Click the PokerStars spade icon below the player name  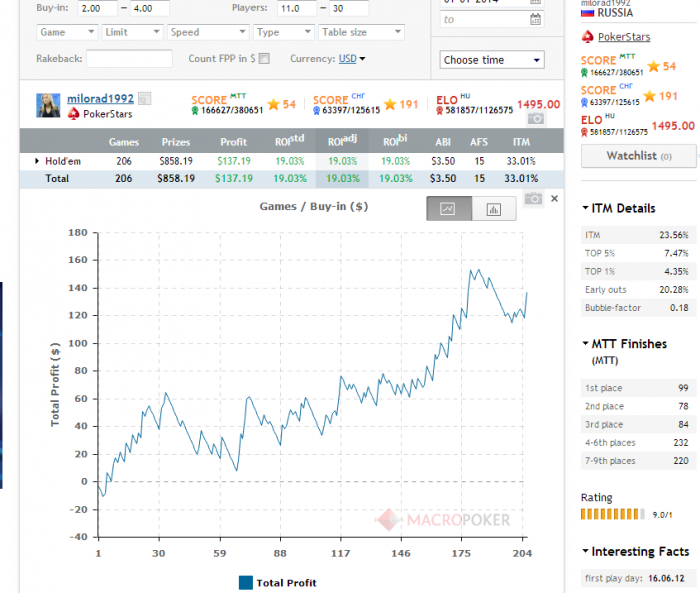(73, 114)
